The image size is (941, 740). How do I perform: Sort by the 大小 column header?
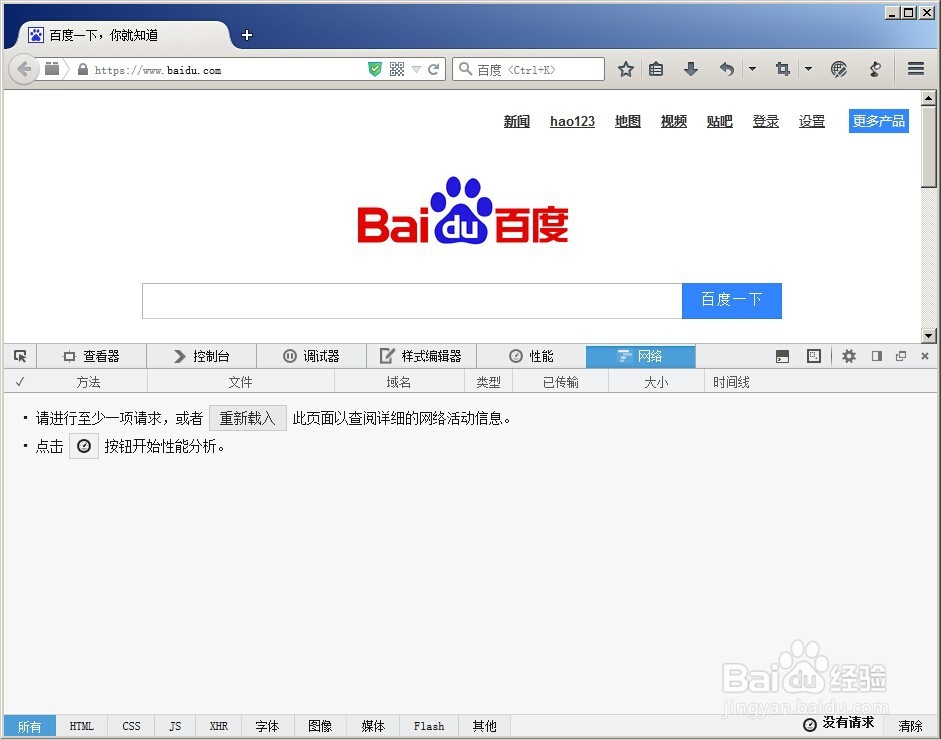(656, 382)
